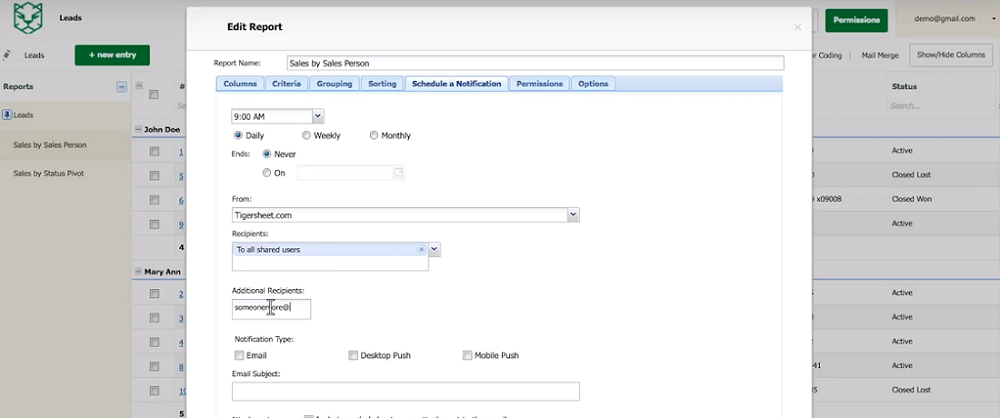The image size is (1000, 418).
Task: Collapse the John Doe group
Action: pos(138,129)
